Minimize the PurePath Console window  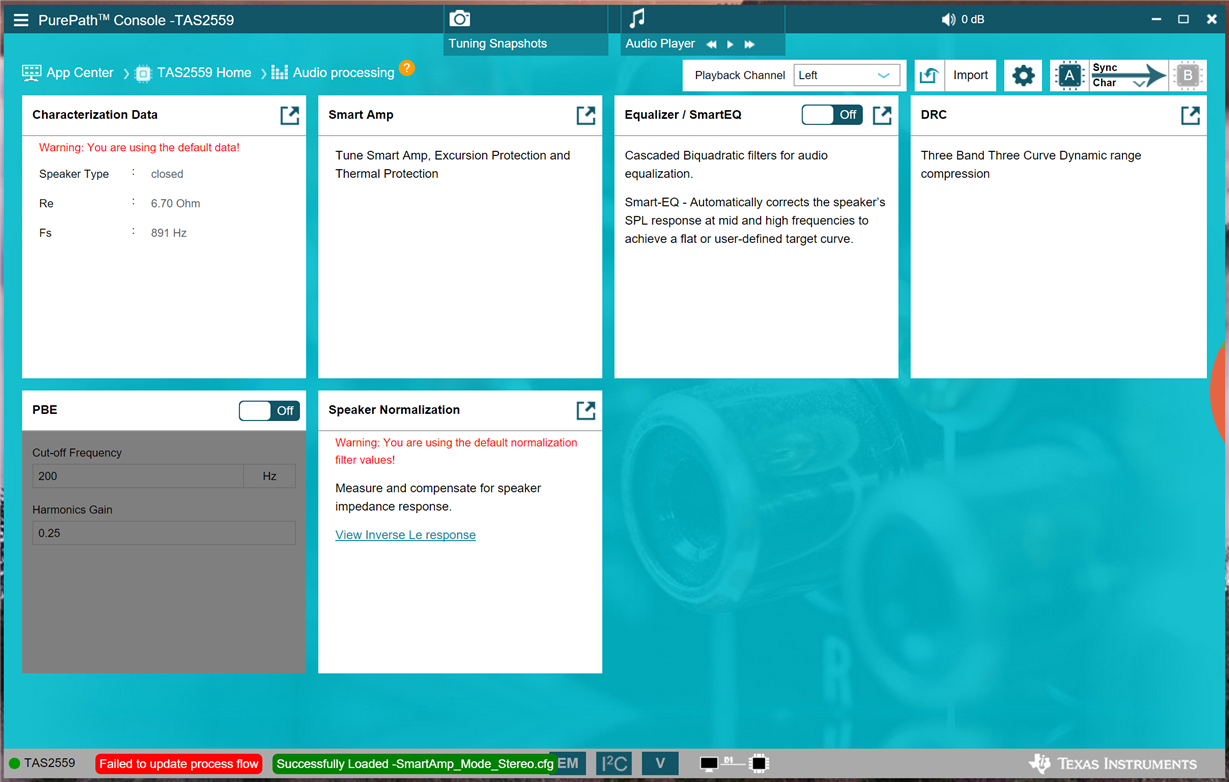[1156, 20]
